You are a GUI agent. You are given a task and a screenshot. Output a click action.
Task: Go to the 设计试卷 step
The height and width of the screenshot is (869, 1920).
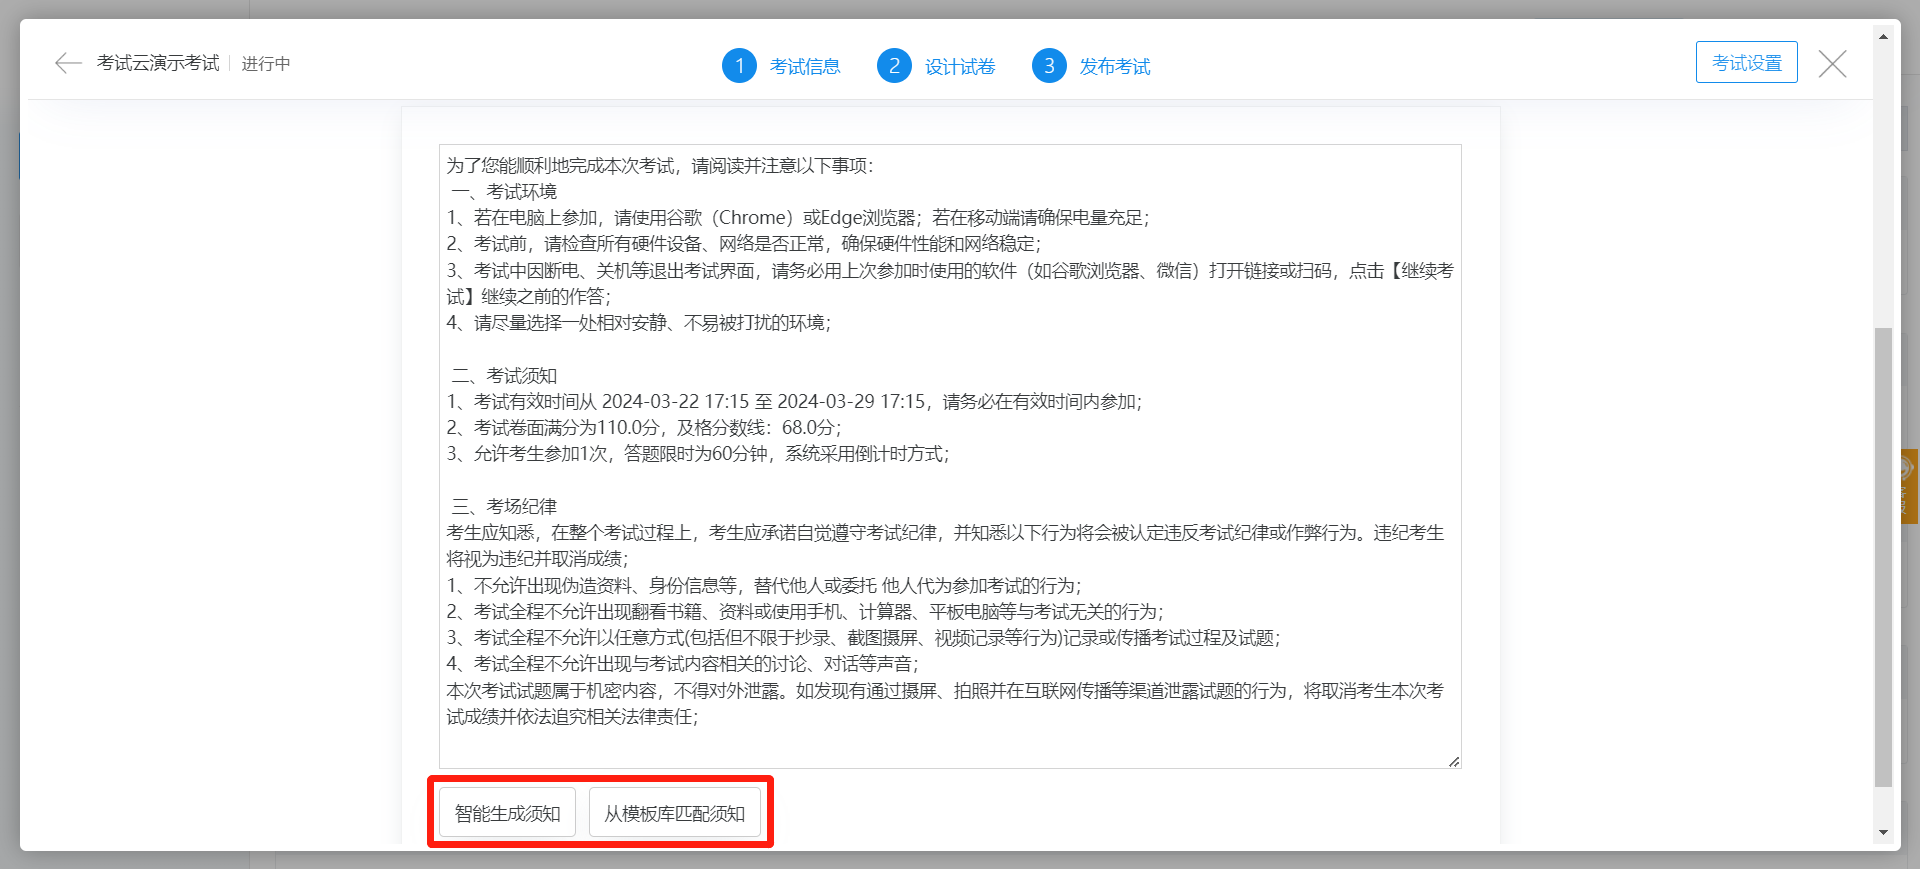960,67
